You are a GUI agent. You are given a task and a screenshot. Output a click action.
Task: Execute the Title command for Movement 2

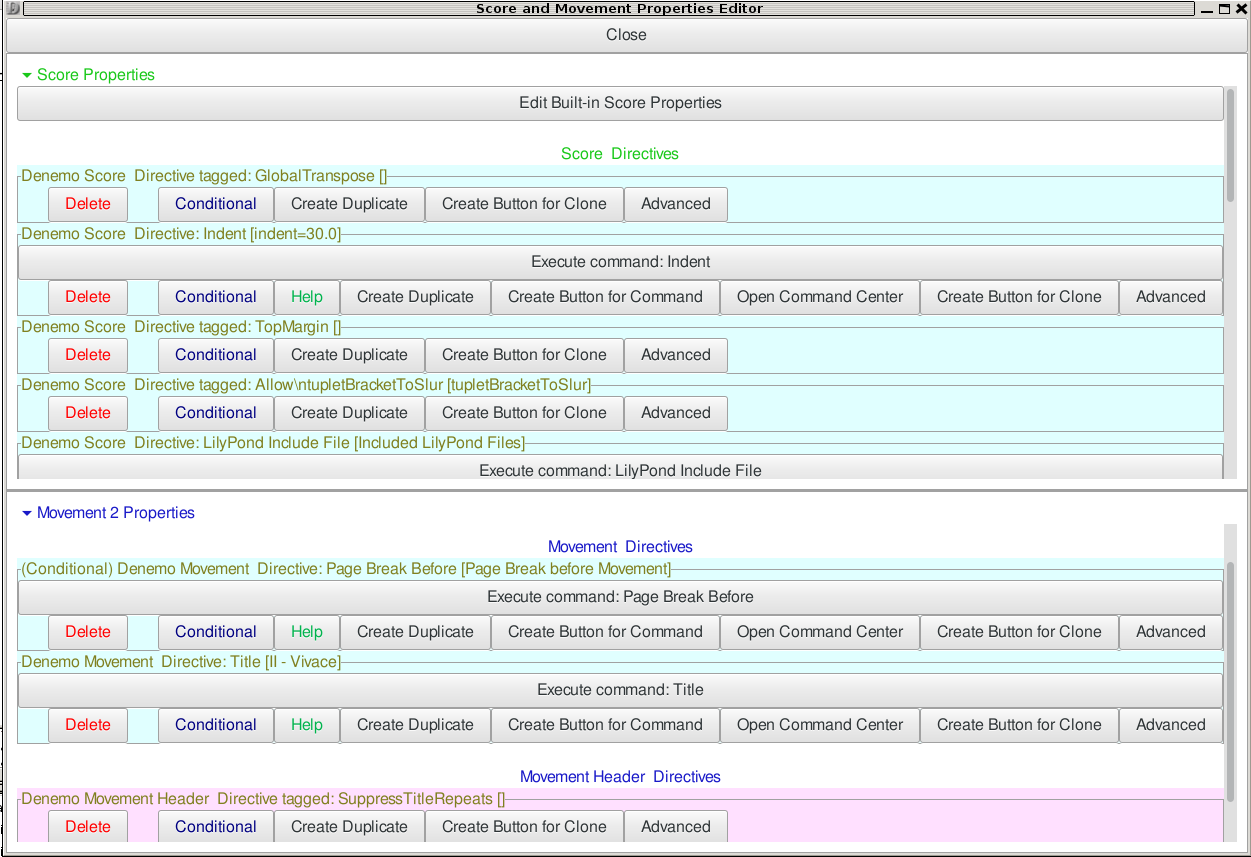[620, 689]
